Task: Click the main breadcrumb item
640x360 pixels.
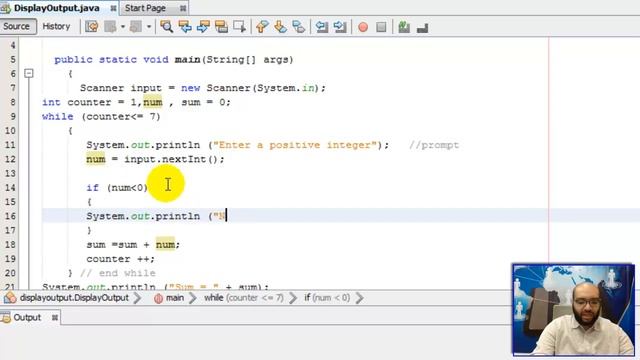Action: pyautogui.click(x=175, y=298)
